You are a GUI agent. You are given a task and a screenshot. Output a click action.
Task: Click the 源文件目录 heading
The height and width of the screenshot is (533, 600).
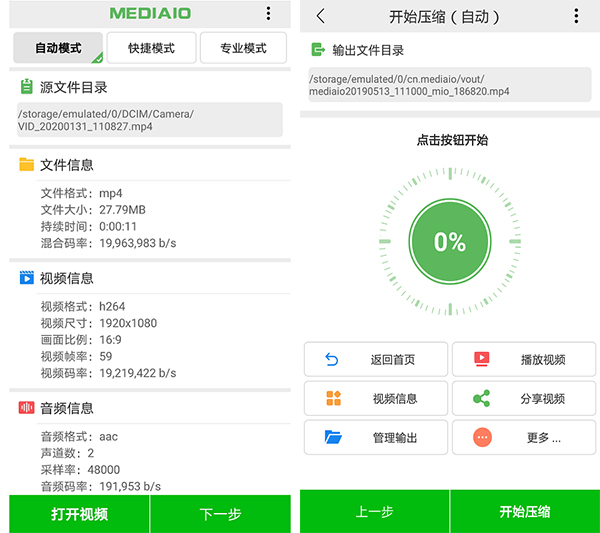click(73, 87)
